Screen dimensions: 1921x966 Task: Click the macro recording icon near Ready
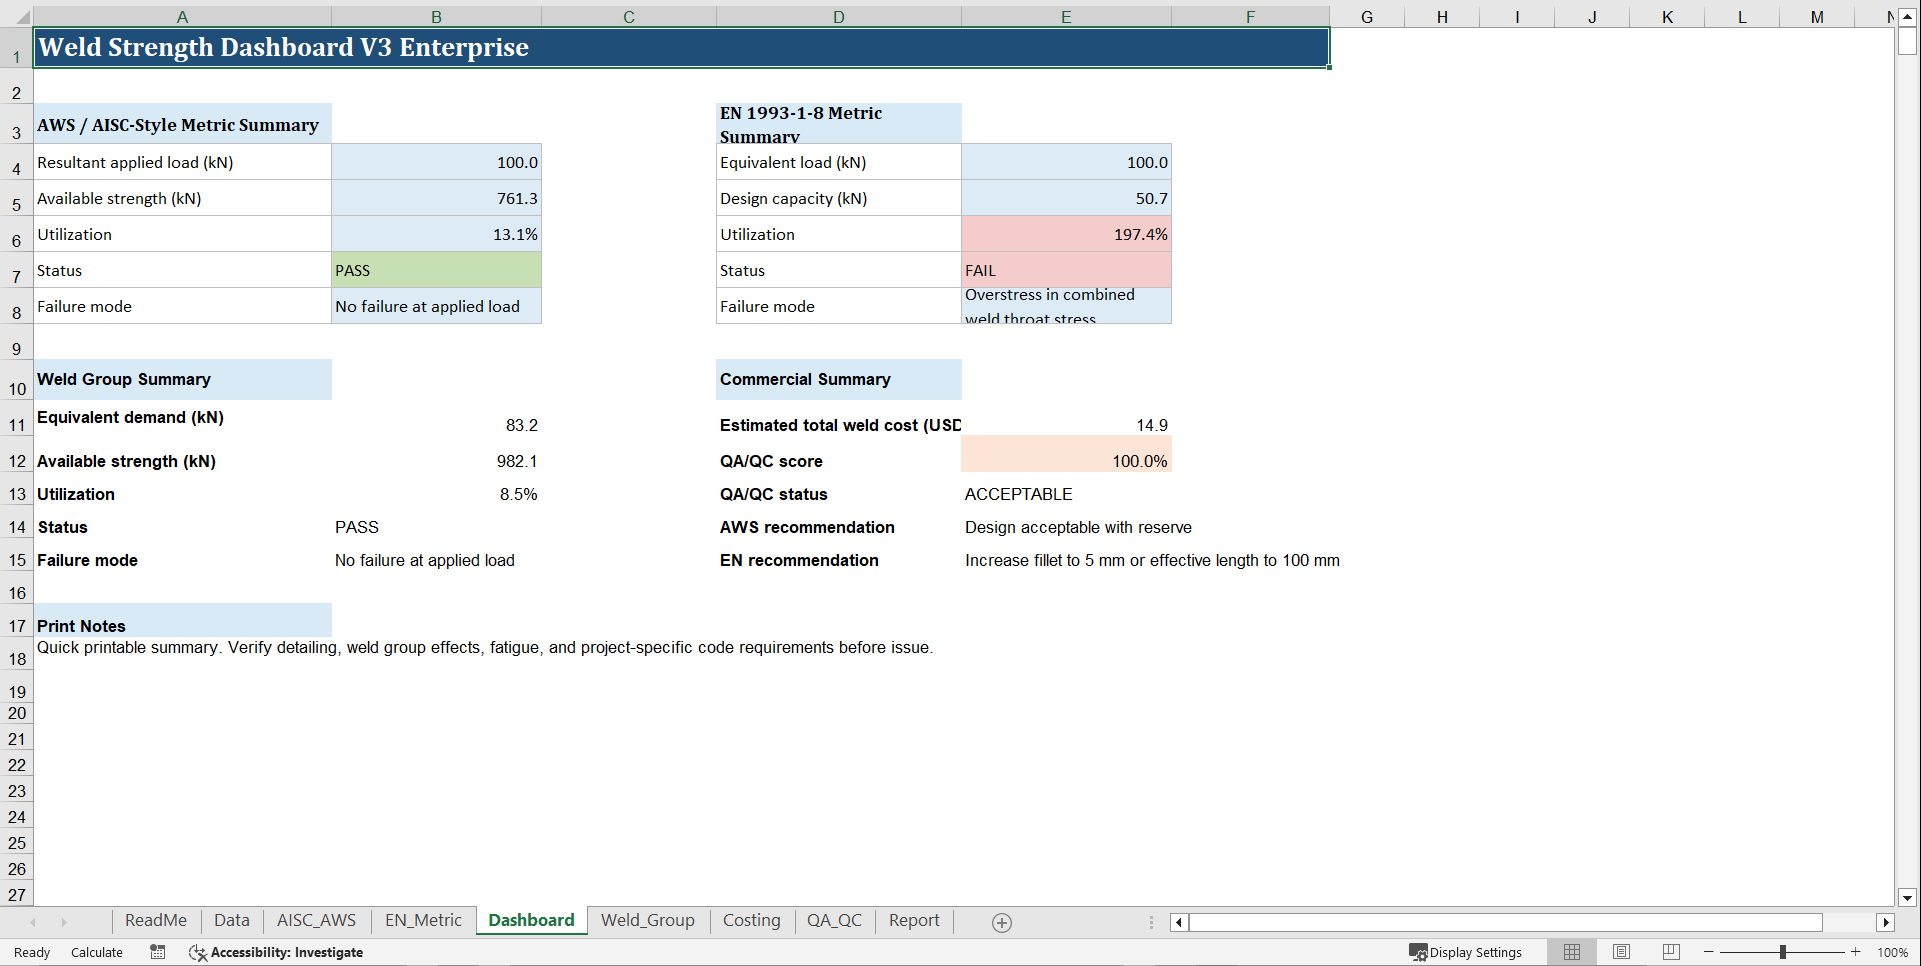pyautogui.click(x=157, y=952)
